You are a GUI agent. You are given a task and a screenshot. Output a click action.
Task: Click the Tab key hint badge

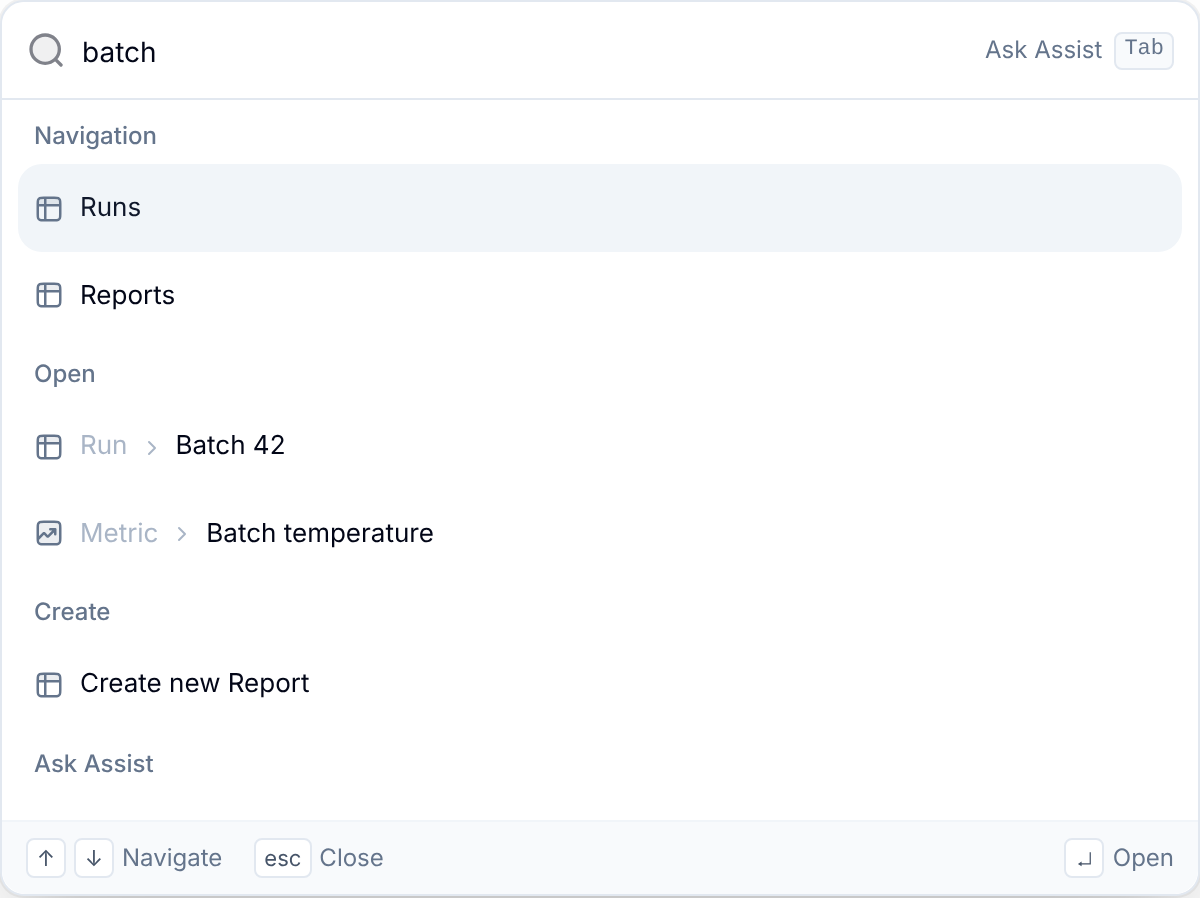coord(1144,50)
